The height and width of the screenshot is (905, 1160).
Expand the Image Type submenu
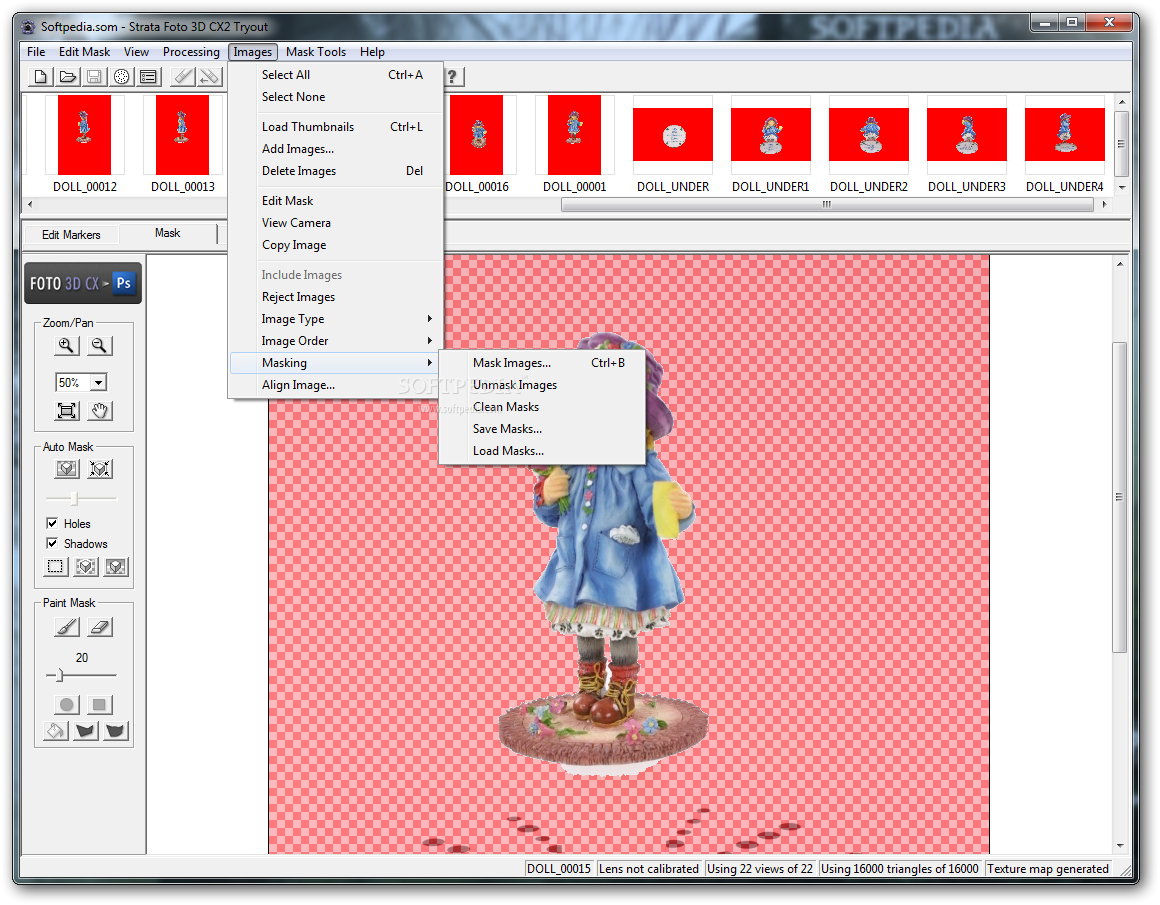tap(336, 319)
